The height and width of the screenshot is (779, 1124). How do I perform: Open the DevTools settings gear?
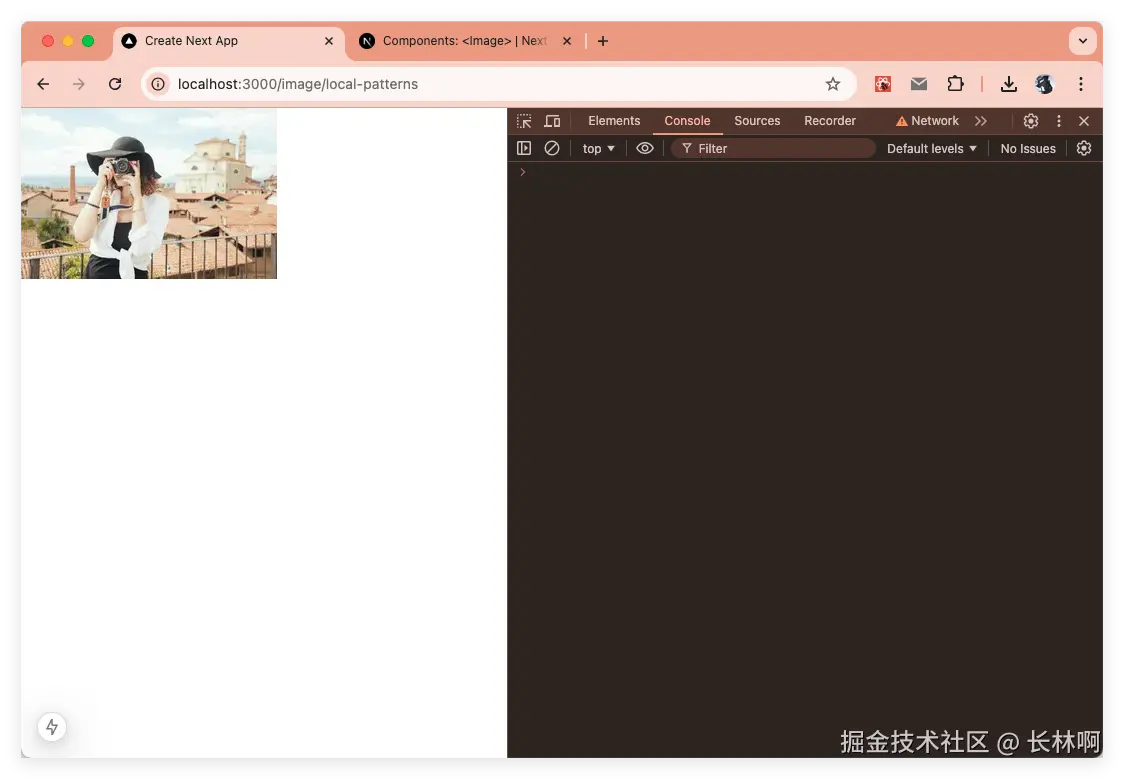tap(1030, 121)
